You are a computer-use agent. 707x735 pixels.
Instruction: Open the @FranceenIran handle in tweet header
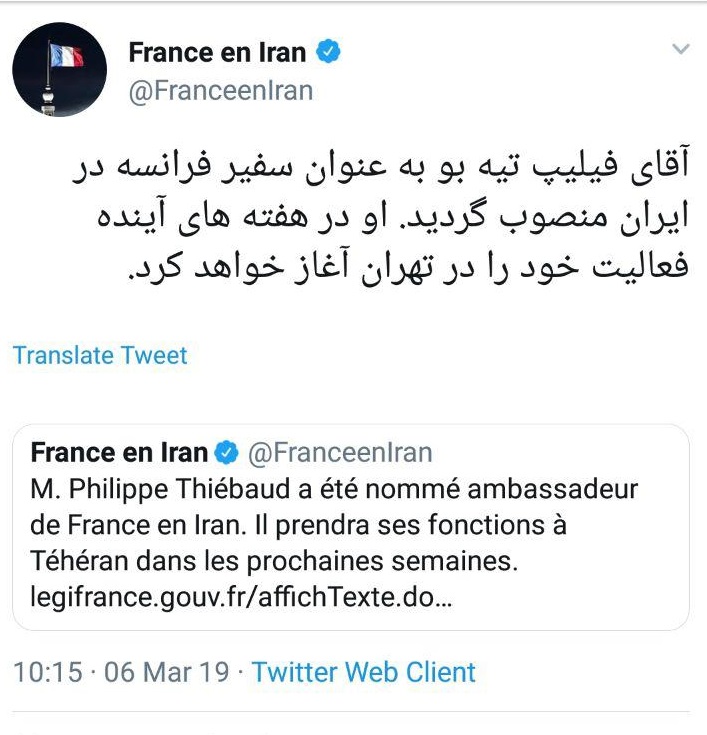click(x=220, y=91)
